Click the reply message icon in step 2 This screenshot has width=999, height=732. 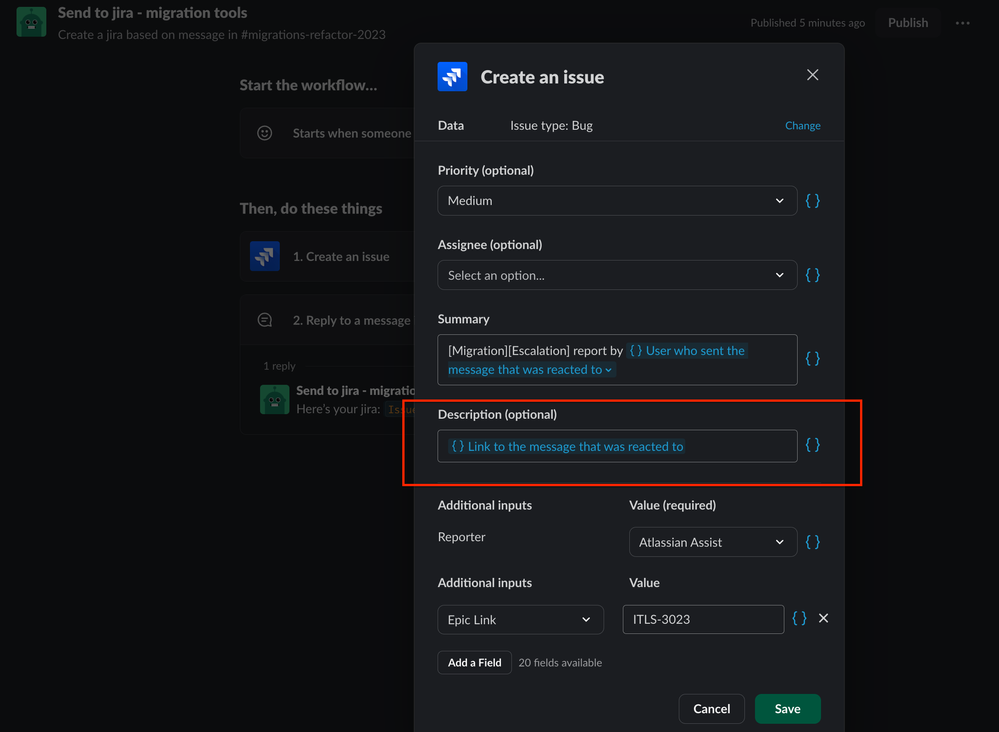pos(264,320)
